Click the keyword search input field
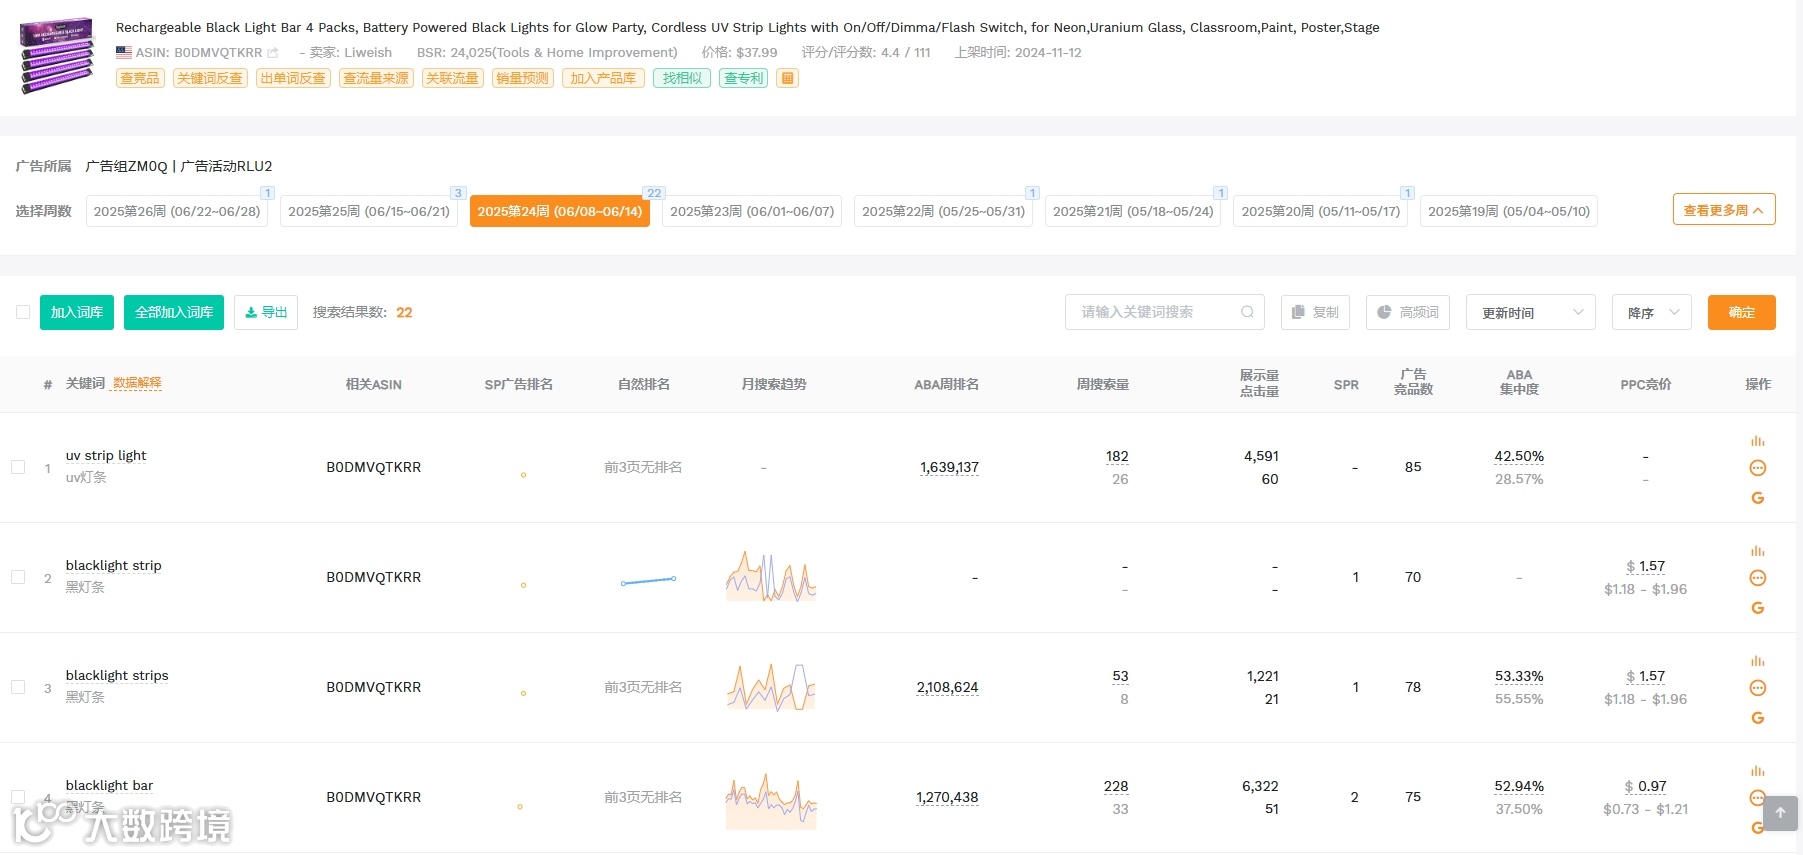 [1165, 312]
